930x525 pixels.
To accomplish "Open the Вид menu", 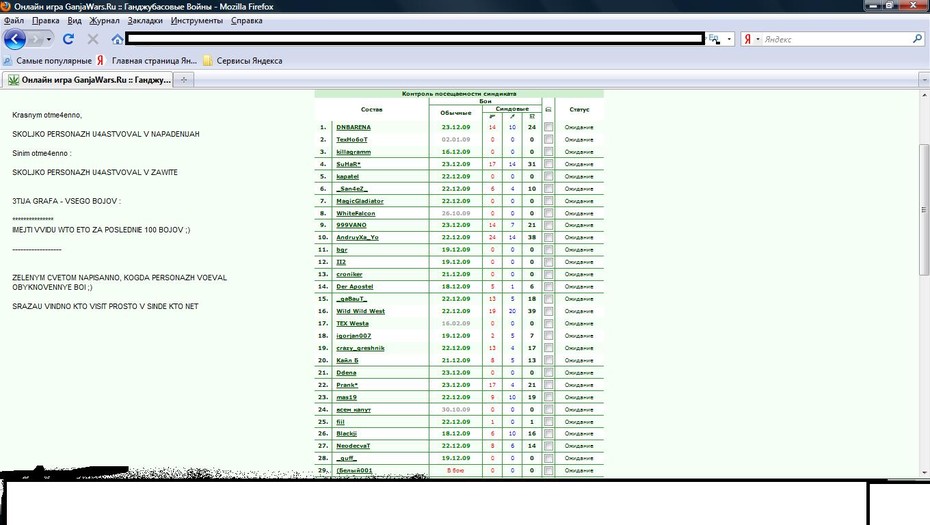I will [x=74, y=21].
